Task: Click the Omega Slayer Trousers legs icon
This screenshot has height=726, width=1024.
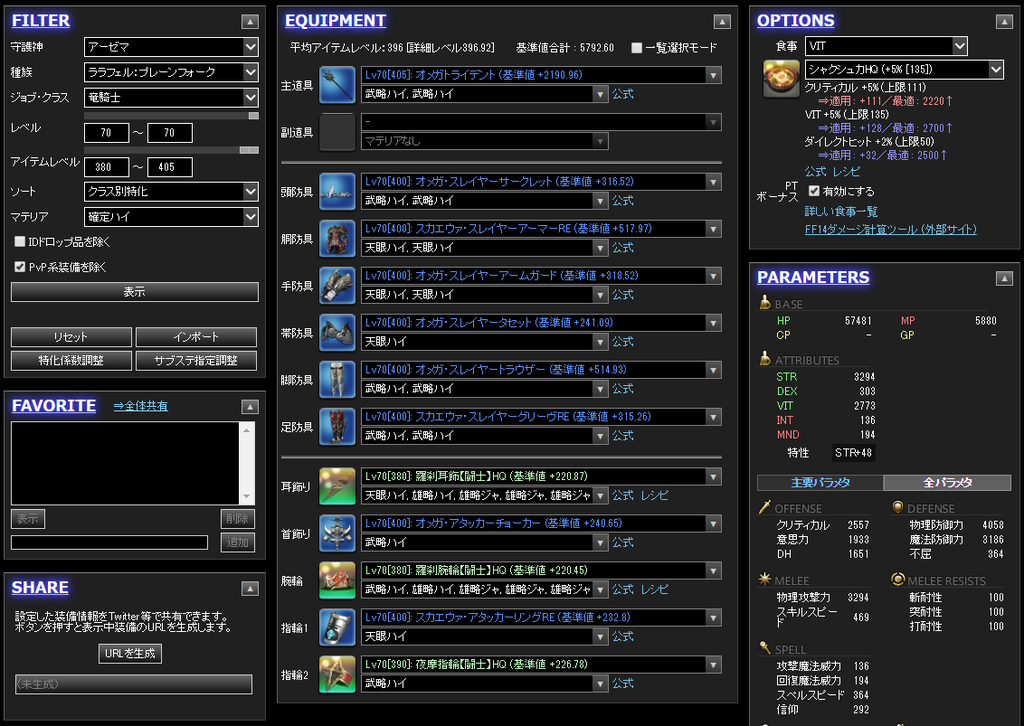Action: coord(337,379)
